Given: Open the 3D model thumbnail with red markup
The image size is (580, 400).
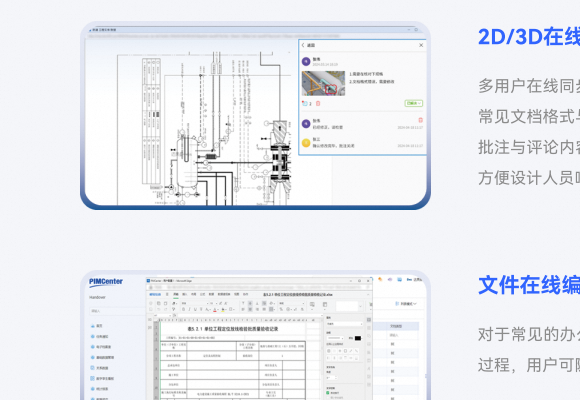Looking at the screenshot, I should click(323, 83).
